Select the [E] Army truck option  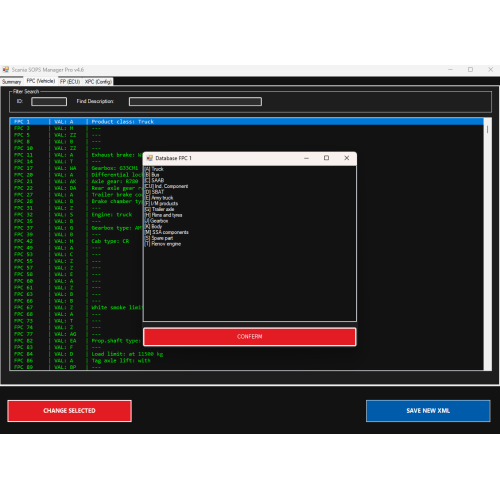point(159,198)
